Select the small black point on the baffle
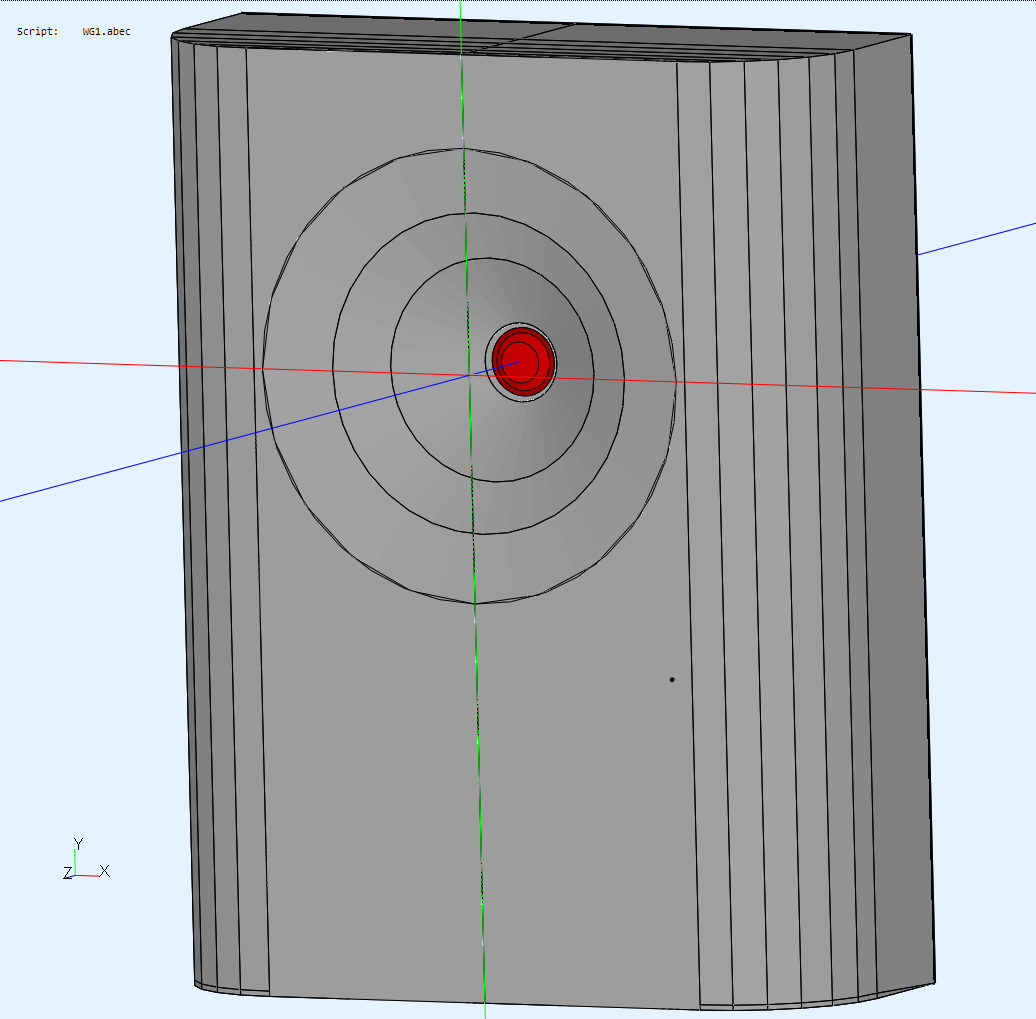Image resolution: width=1036 pixels, height=1019 pixels. [672, 680]
